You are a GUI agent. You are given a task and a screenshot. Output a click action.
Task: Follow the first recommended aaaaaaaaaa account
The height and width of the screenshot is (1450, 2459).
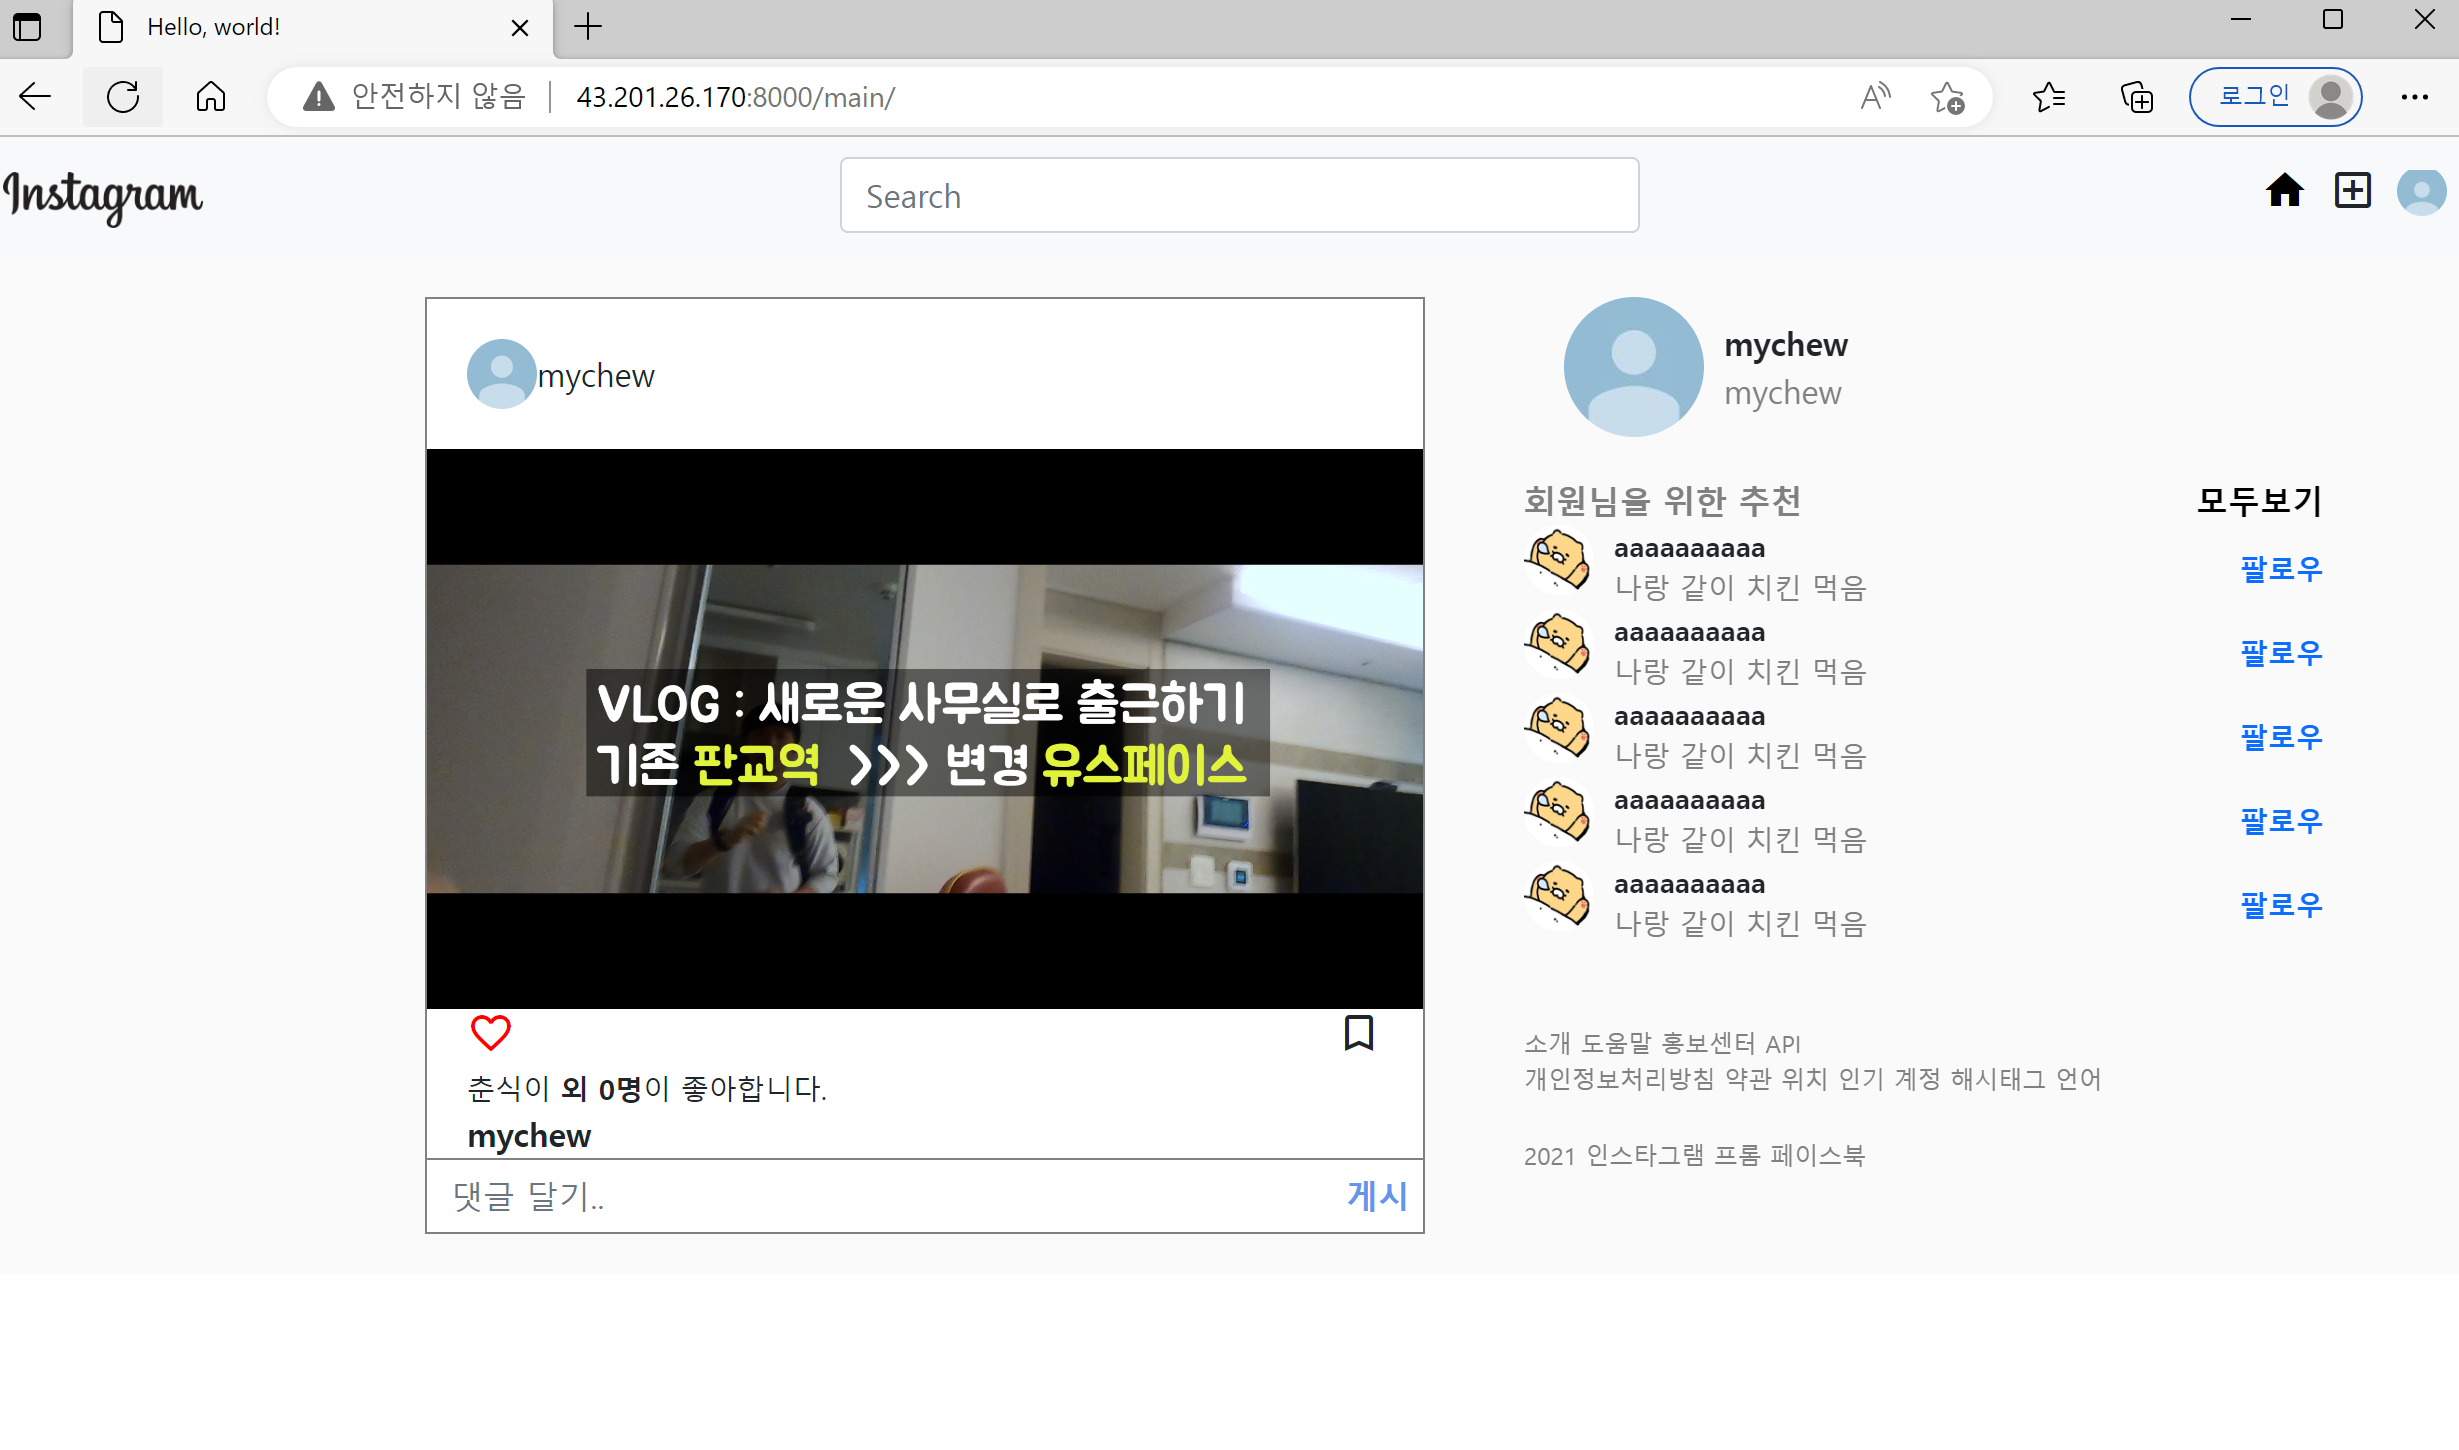(2280, 568)
